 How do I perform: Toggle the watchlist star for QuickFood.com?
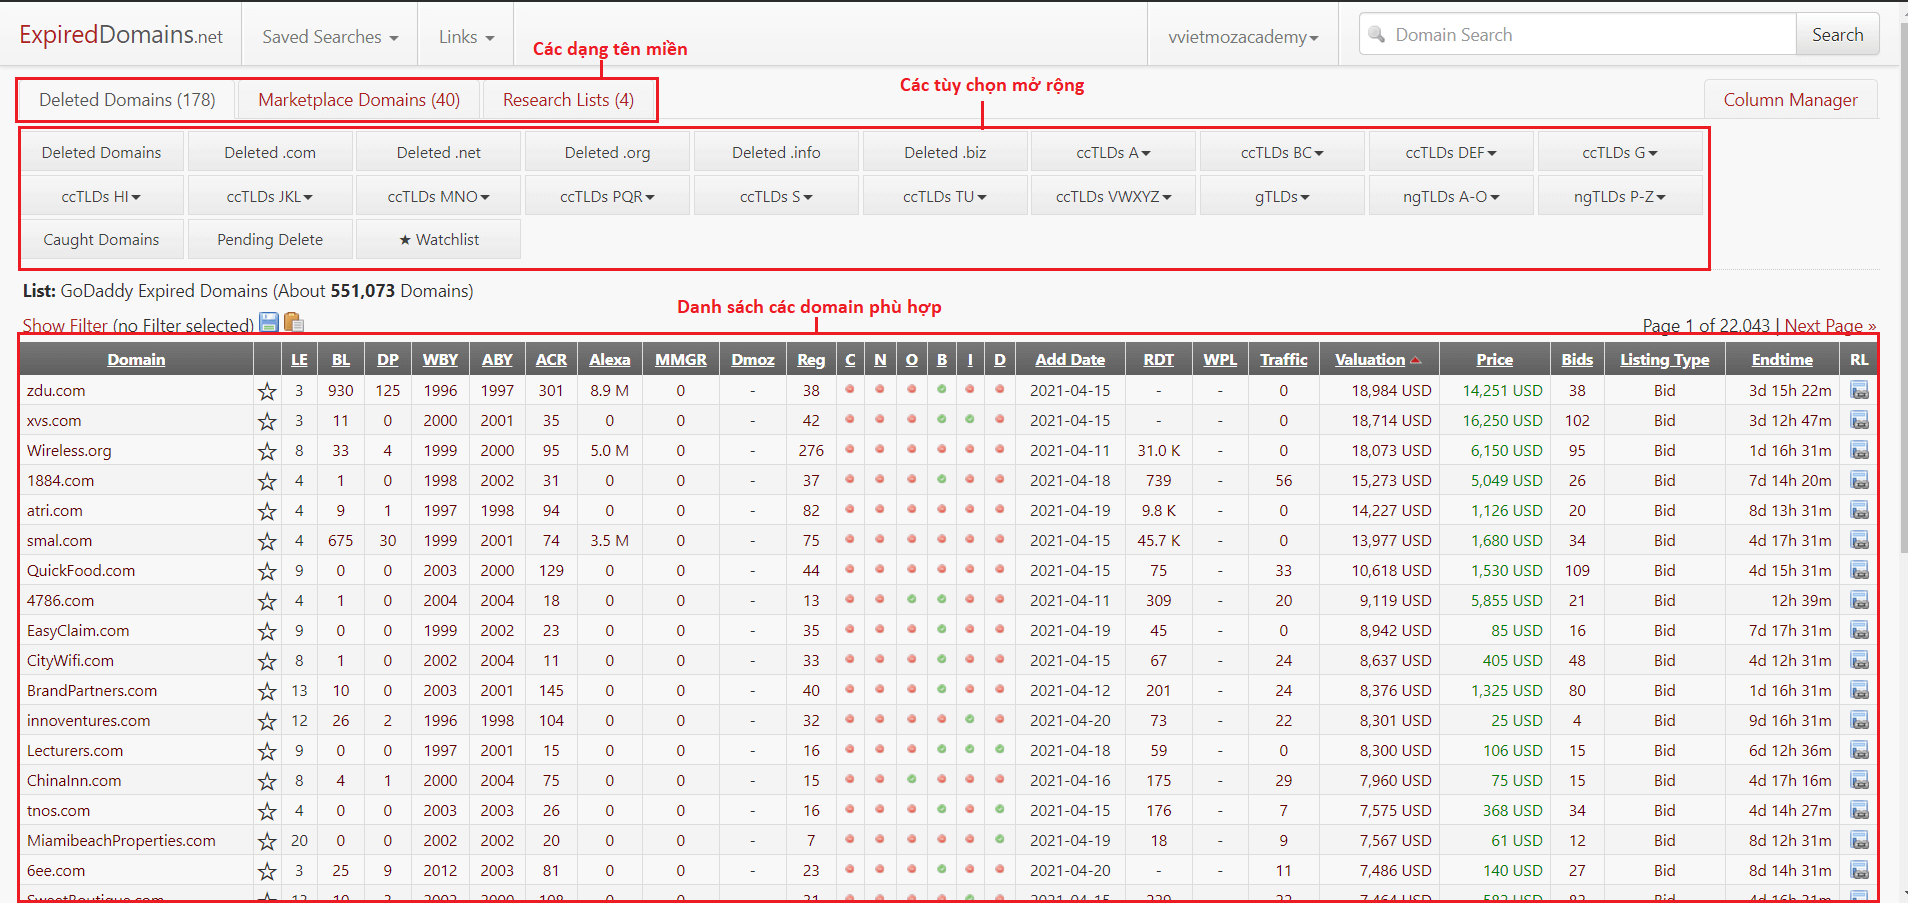click(x=267, y=571)
